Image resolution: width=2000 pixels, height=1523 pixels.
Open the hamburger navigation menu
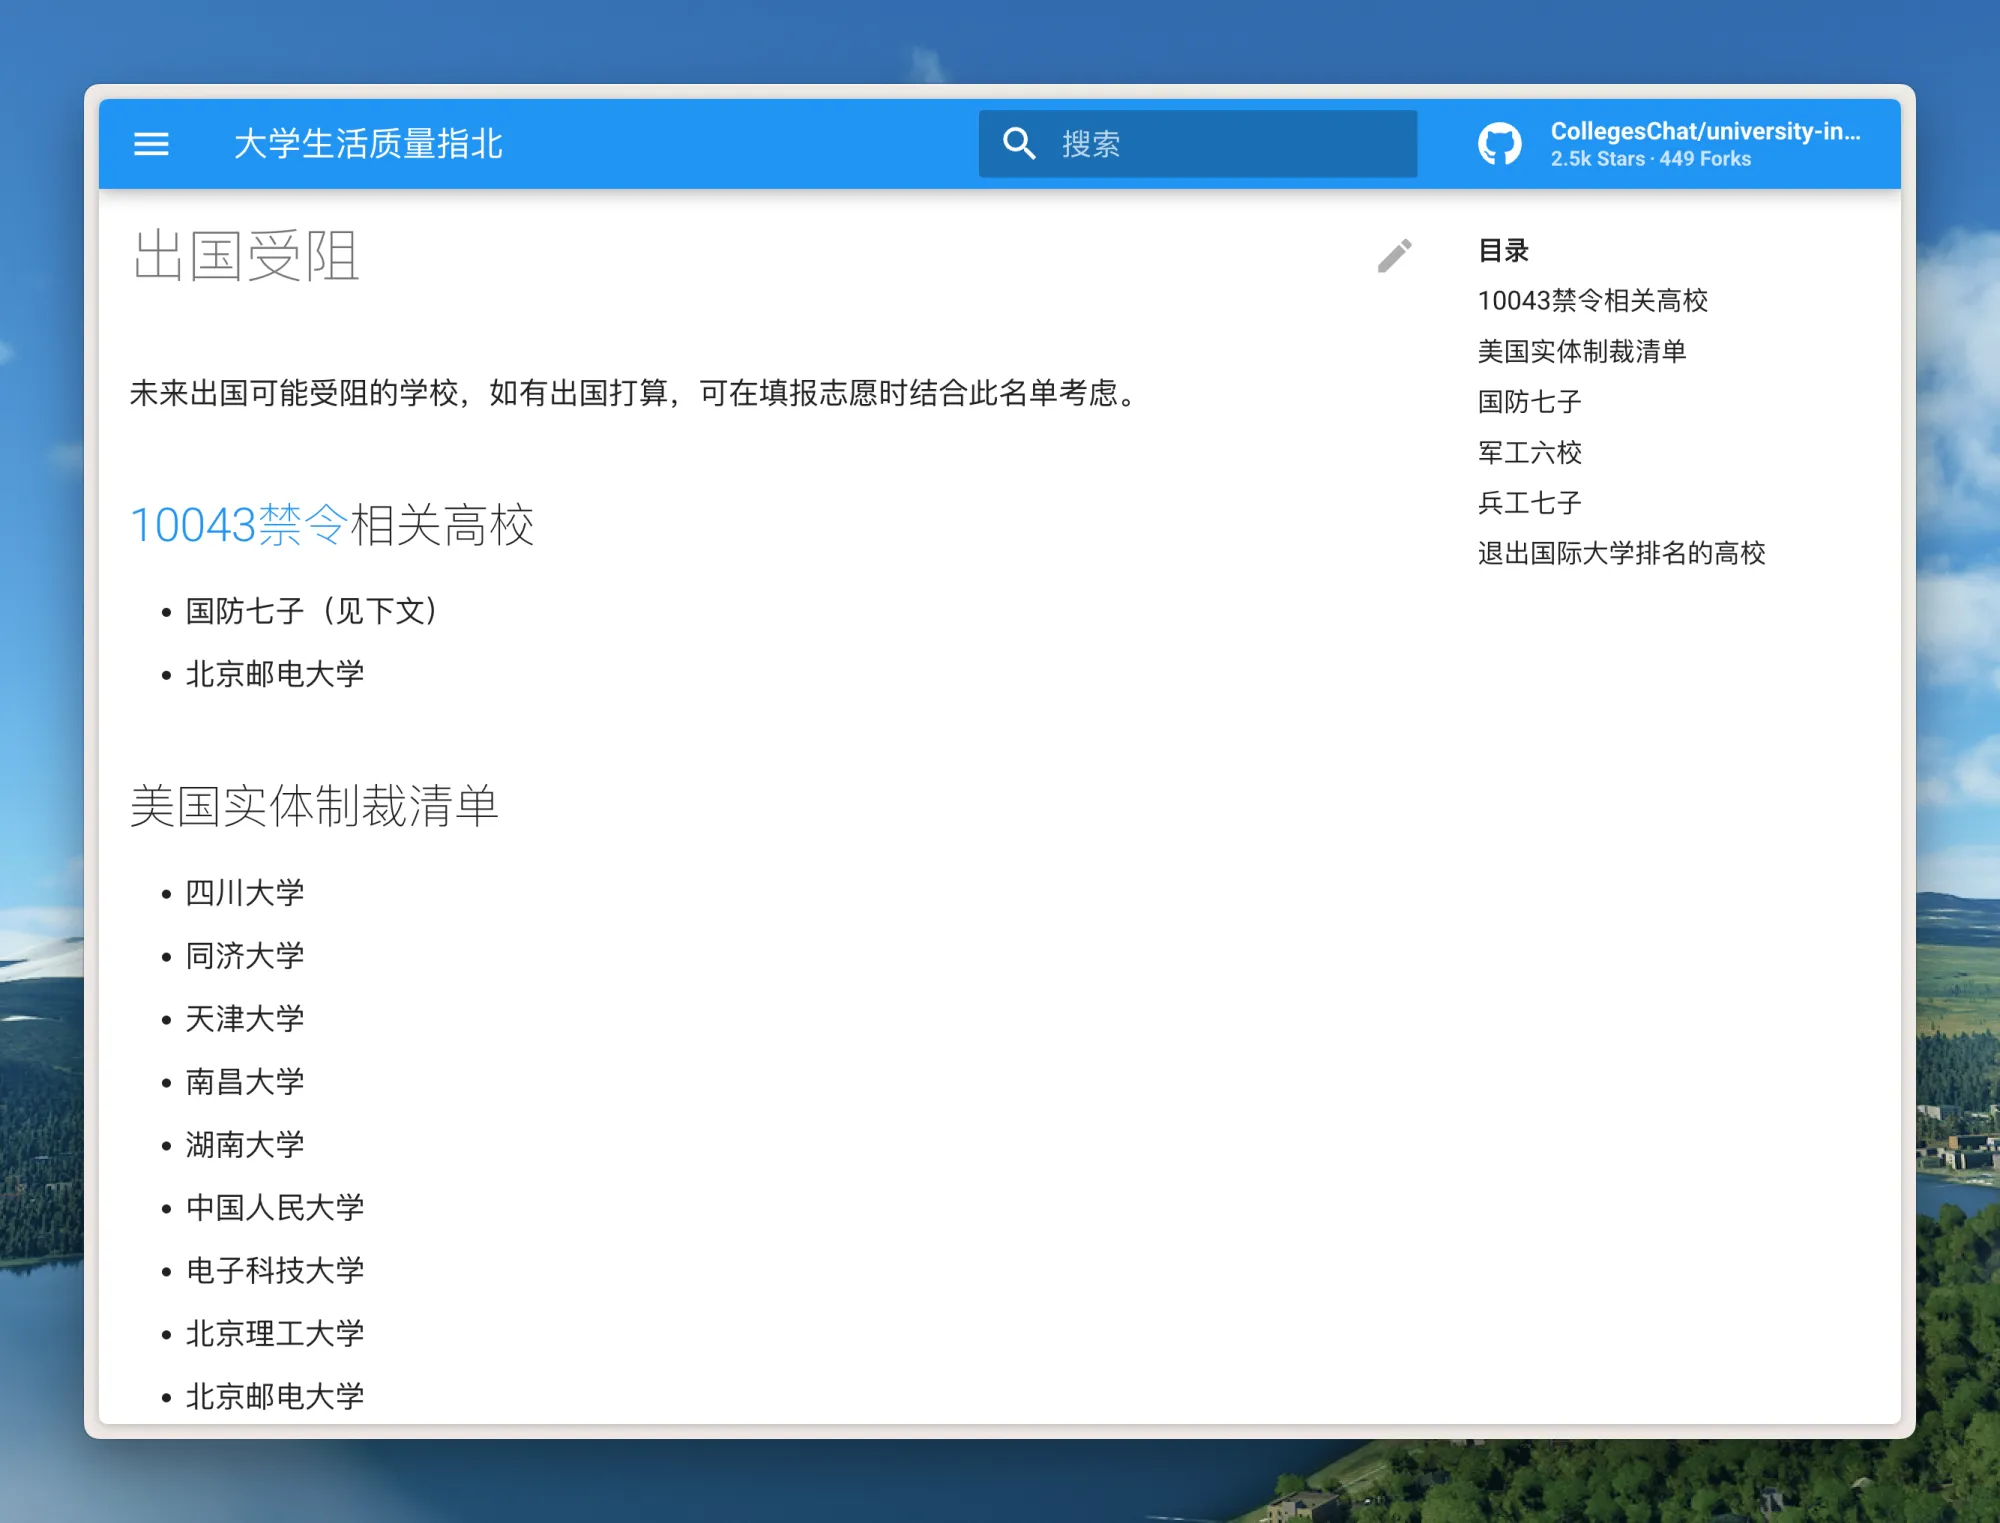(x=151, y=144)
